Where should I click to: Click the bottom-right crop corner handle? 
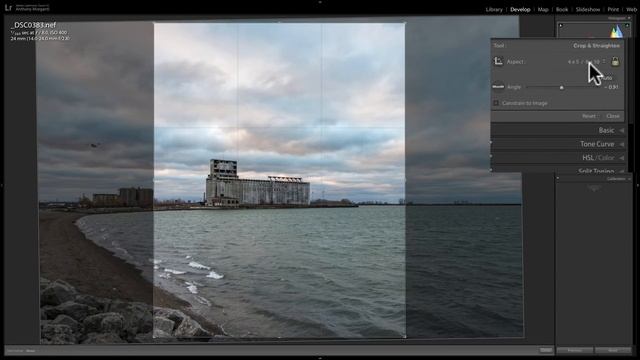pyautogui.click(x=405, y=337)
